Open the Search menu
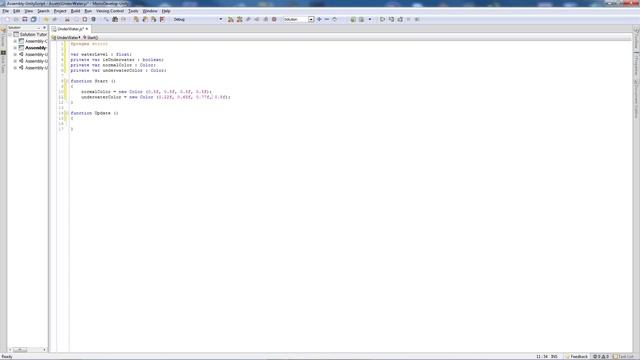The width and height of the screenshot is (640, 360). tap(43, 11)
